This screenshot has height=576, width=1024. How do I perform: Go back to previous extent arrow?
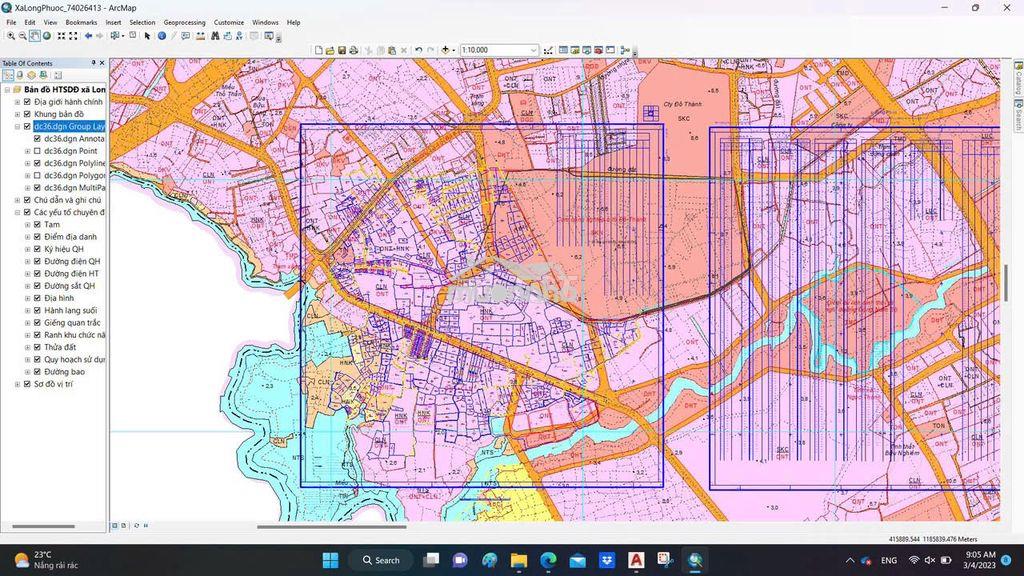click(88, 36)
